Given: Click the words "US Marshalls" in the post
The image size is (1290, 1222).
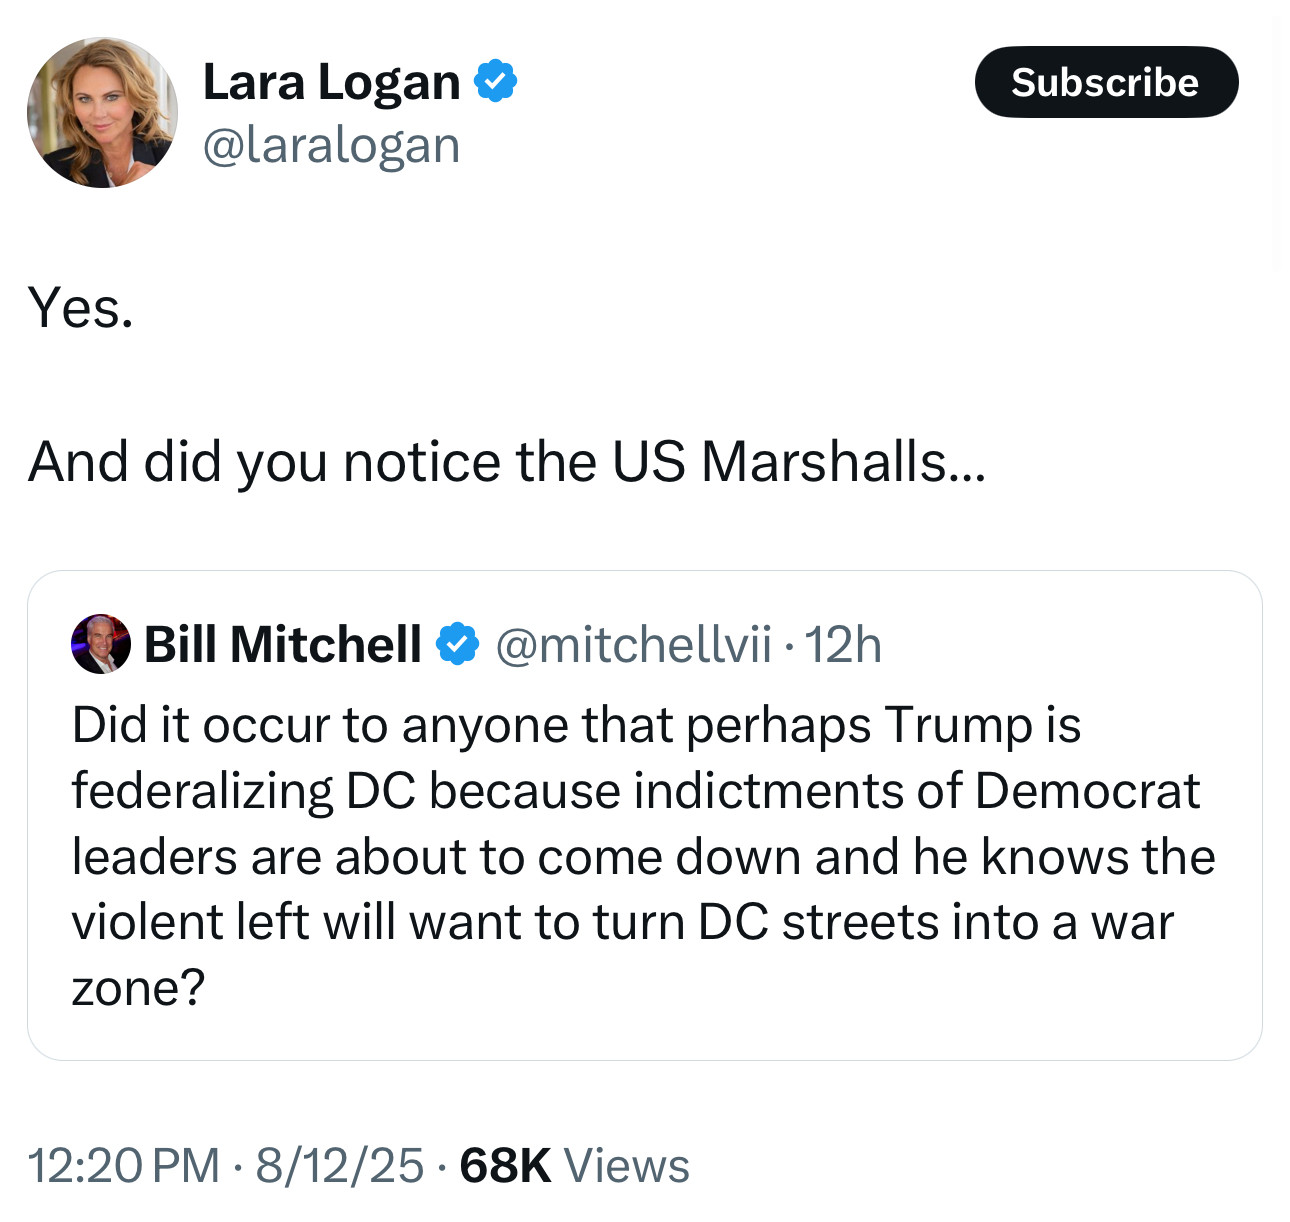Looking at the screenshot, I should (778, 462).
